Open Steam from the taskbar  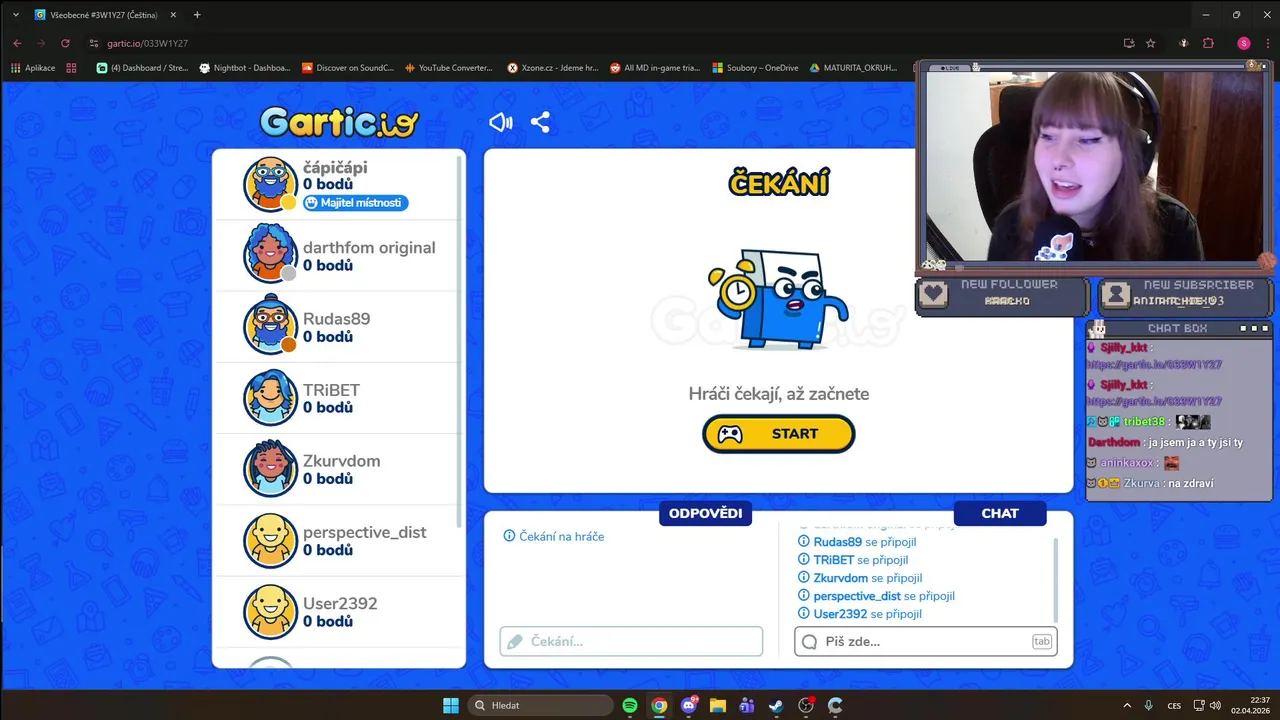(x=776, y=705)
